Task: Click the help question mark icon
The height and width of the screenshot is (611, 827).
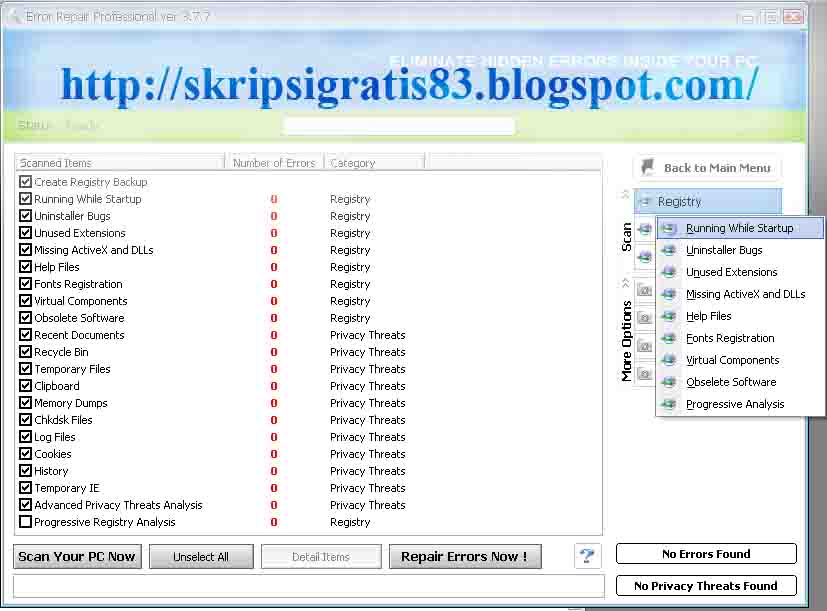Action: [587, 556]
